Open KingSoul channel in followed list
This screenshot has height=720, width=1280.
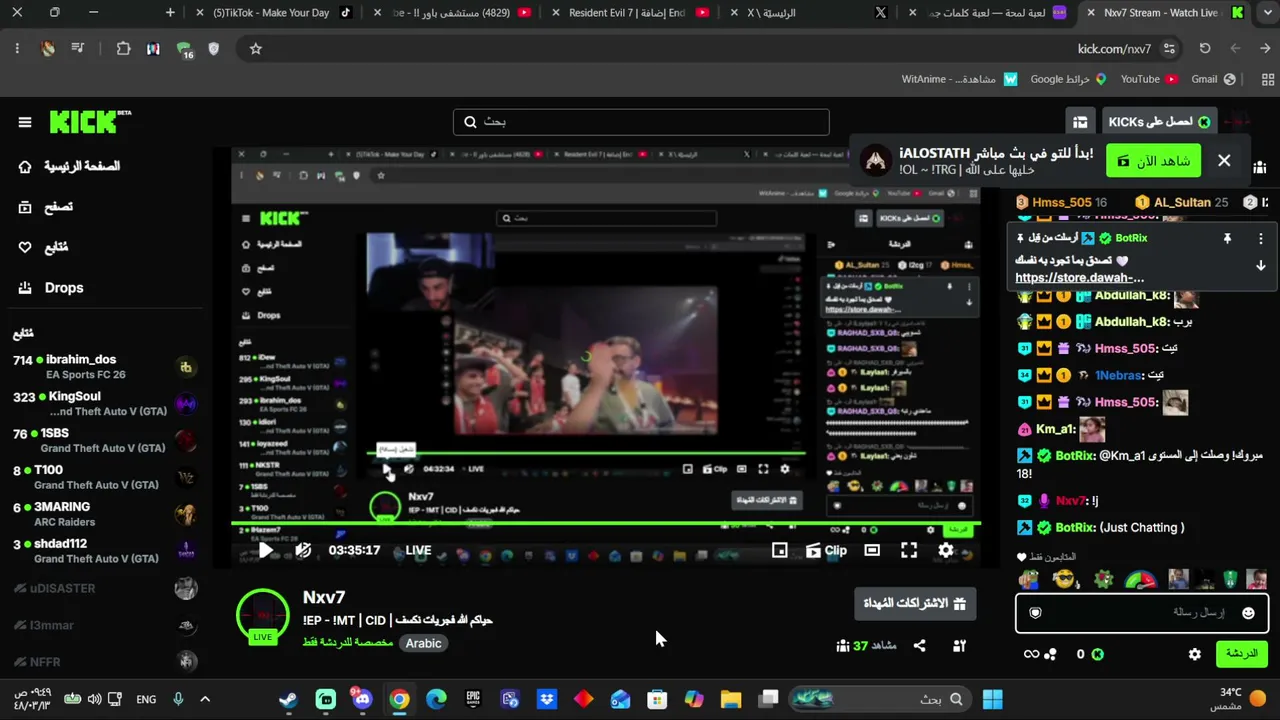click(x=105, y=403)
